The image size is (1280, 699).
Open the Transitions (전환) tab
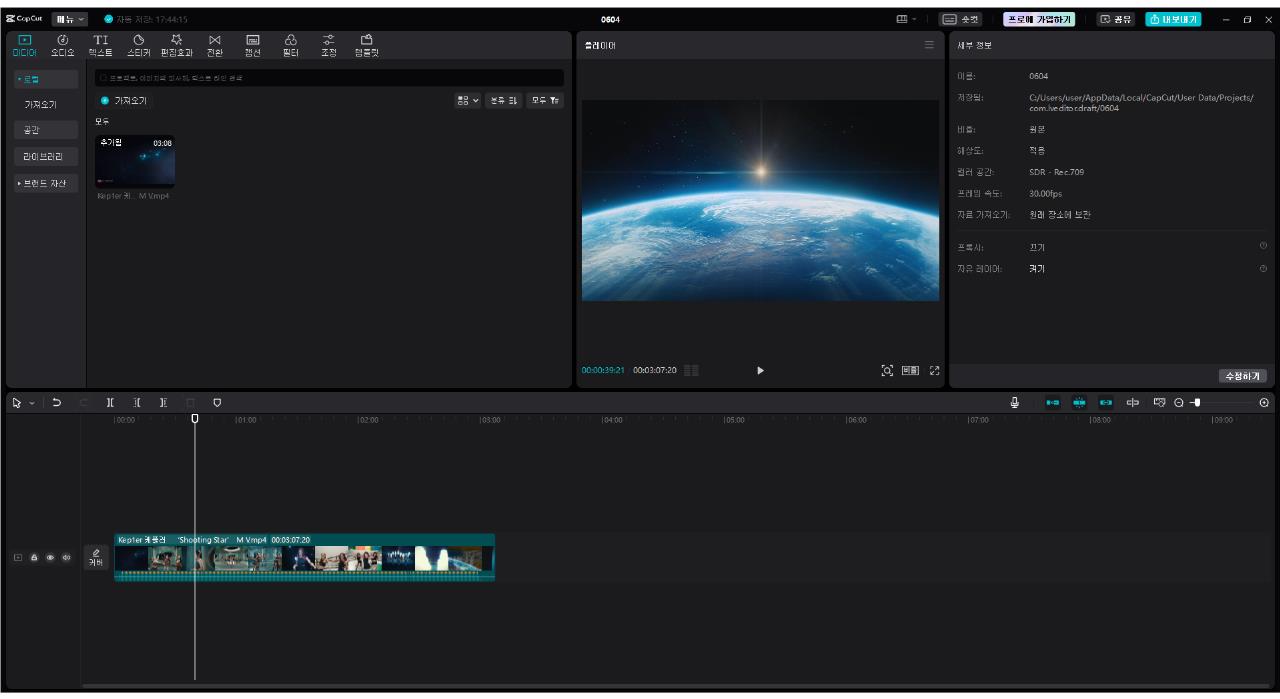coord(214,45)
